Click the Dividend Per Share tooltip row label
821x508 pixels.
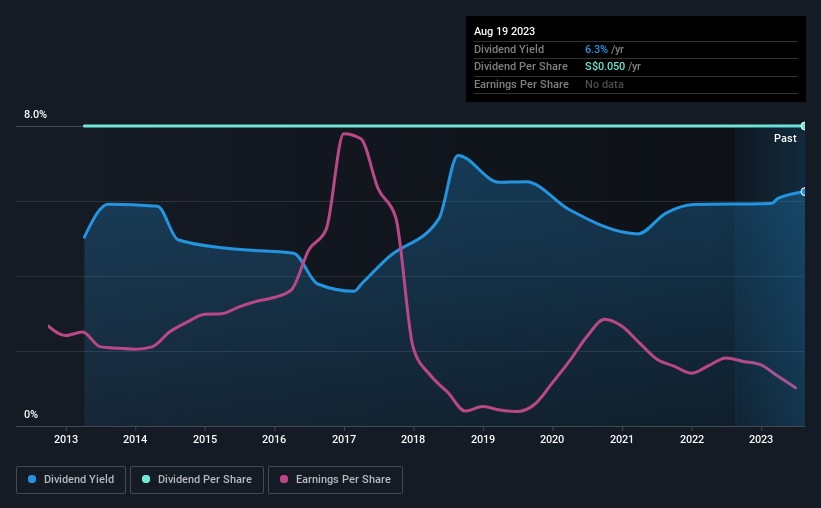click(x=520, y=67)
